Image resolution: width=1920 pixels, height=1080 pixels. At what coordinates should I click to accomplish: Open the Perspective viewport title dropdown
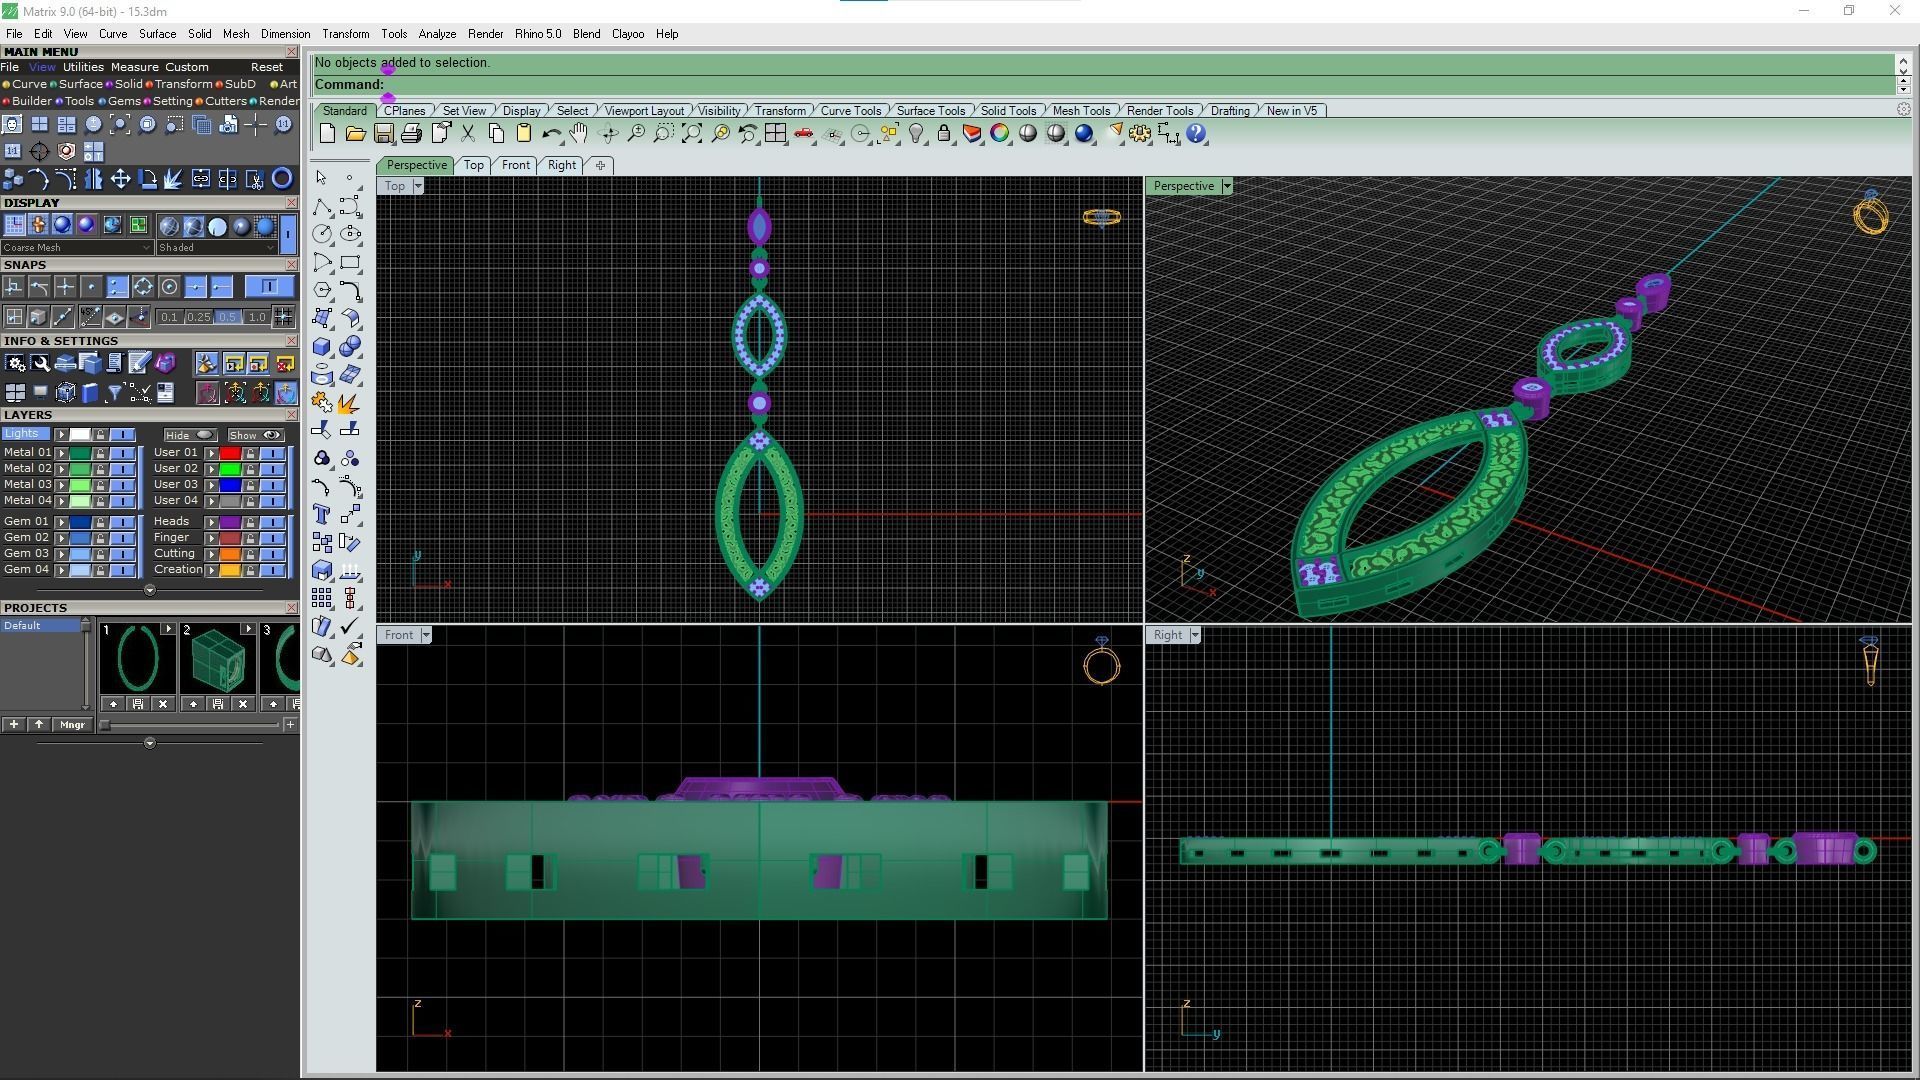1227,187
